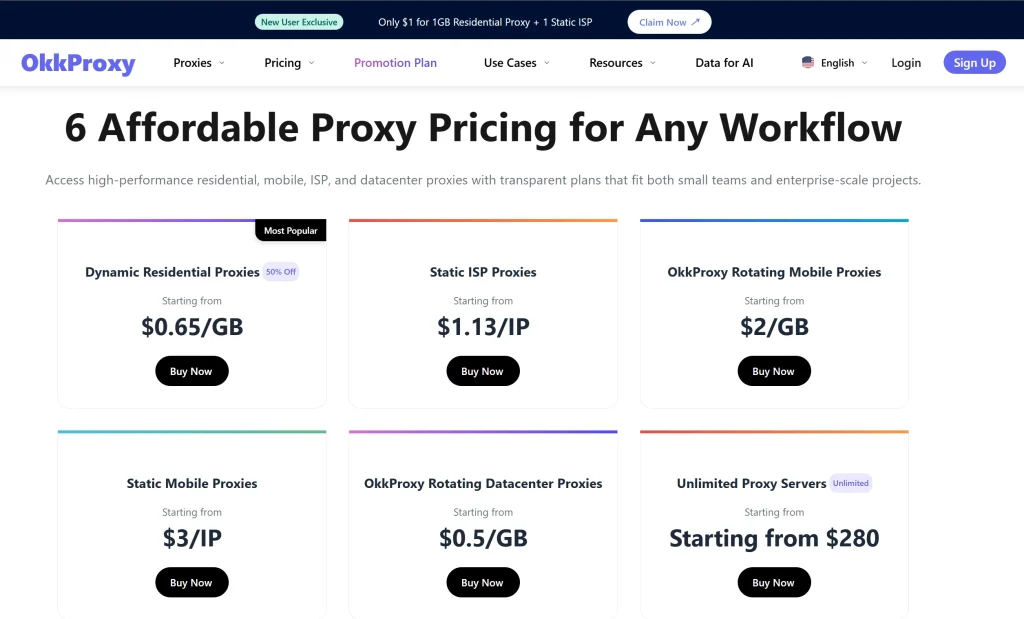
Task: Expand the Use Cases dropdown
Action: coord(512,62)
